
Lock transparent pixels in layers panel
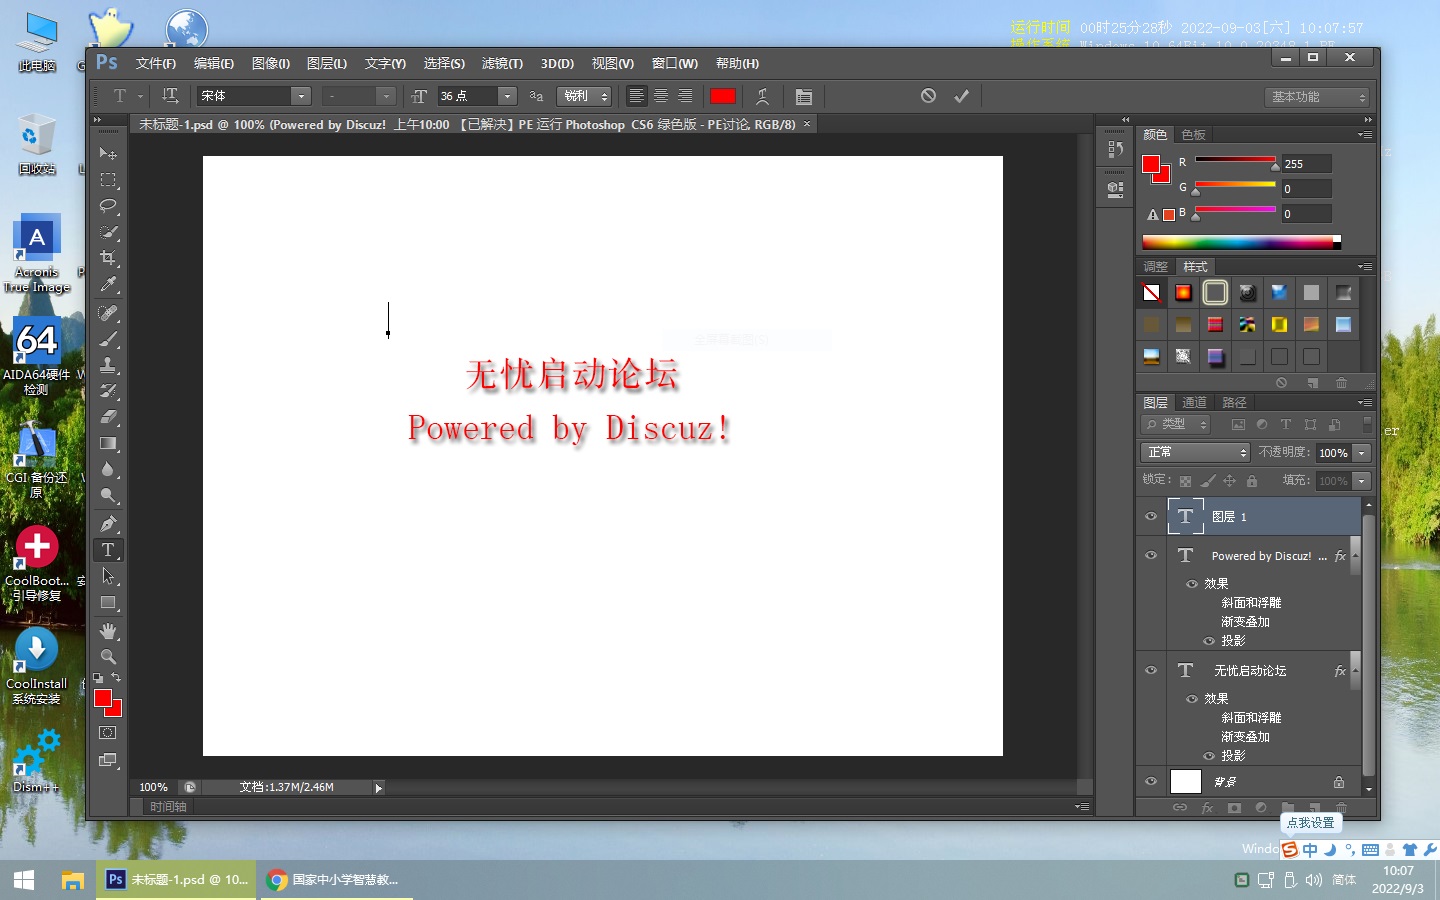1186,481
